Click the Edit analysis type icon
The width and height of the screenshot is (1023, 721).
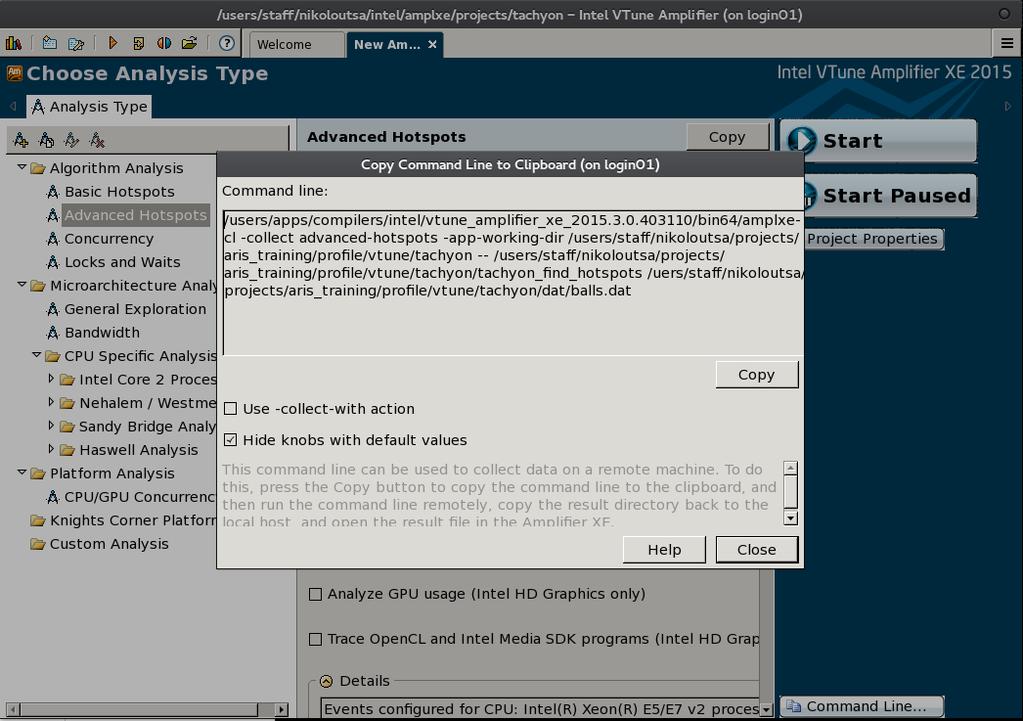[72, 140]
